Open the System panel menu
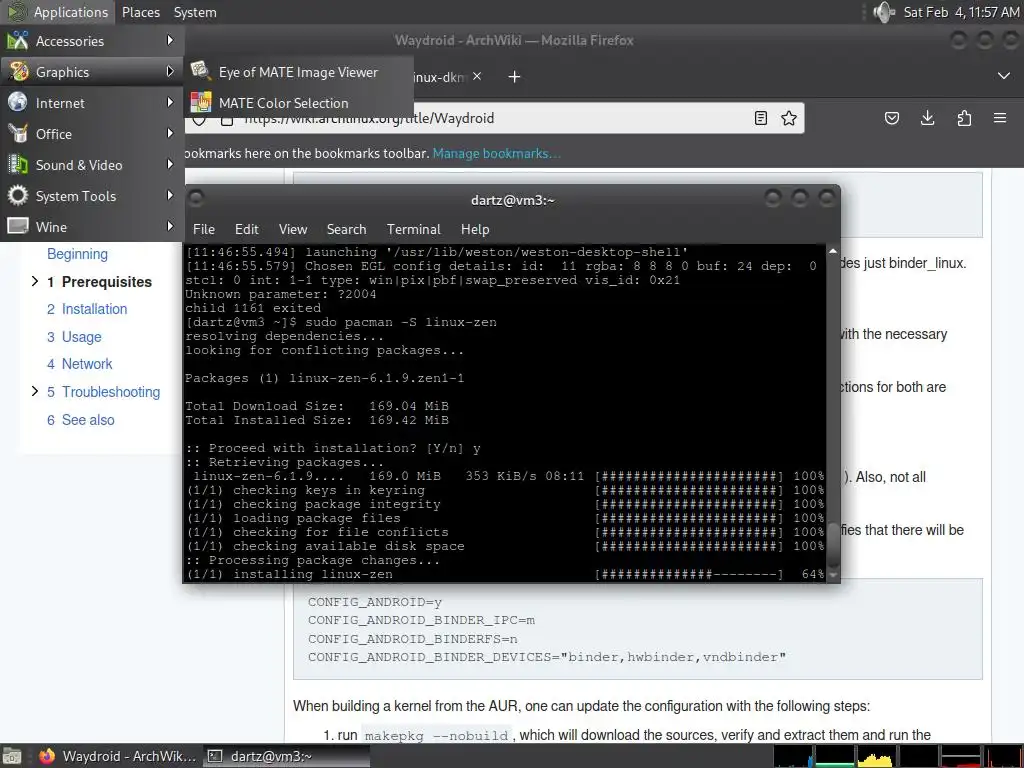Viewport: 1024px width, 768px height. (195, 12)
